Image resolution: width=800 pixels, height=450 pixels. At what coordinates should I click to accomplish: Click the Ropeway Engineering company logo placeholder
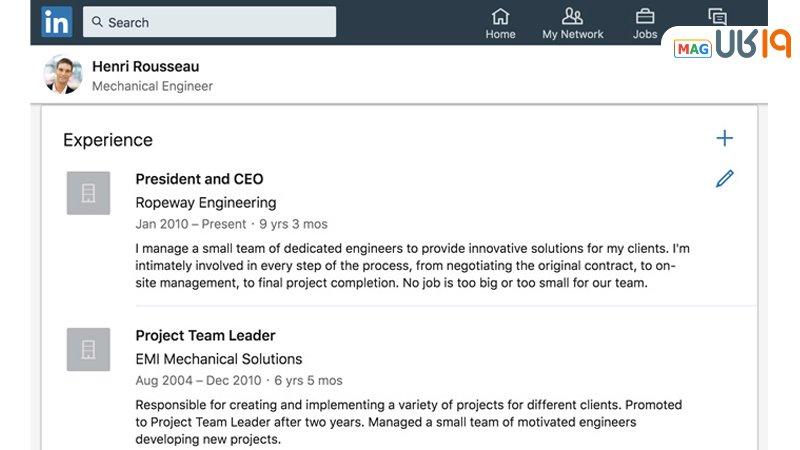point(88,193)
